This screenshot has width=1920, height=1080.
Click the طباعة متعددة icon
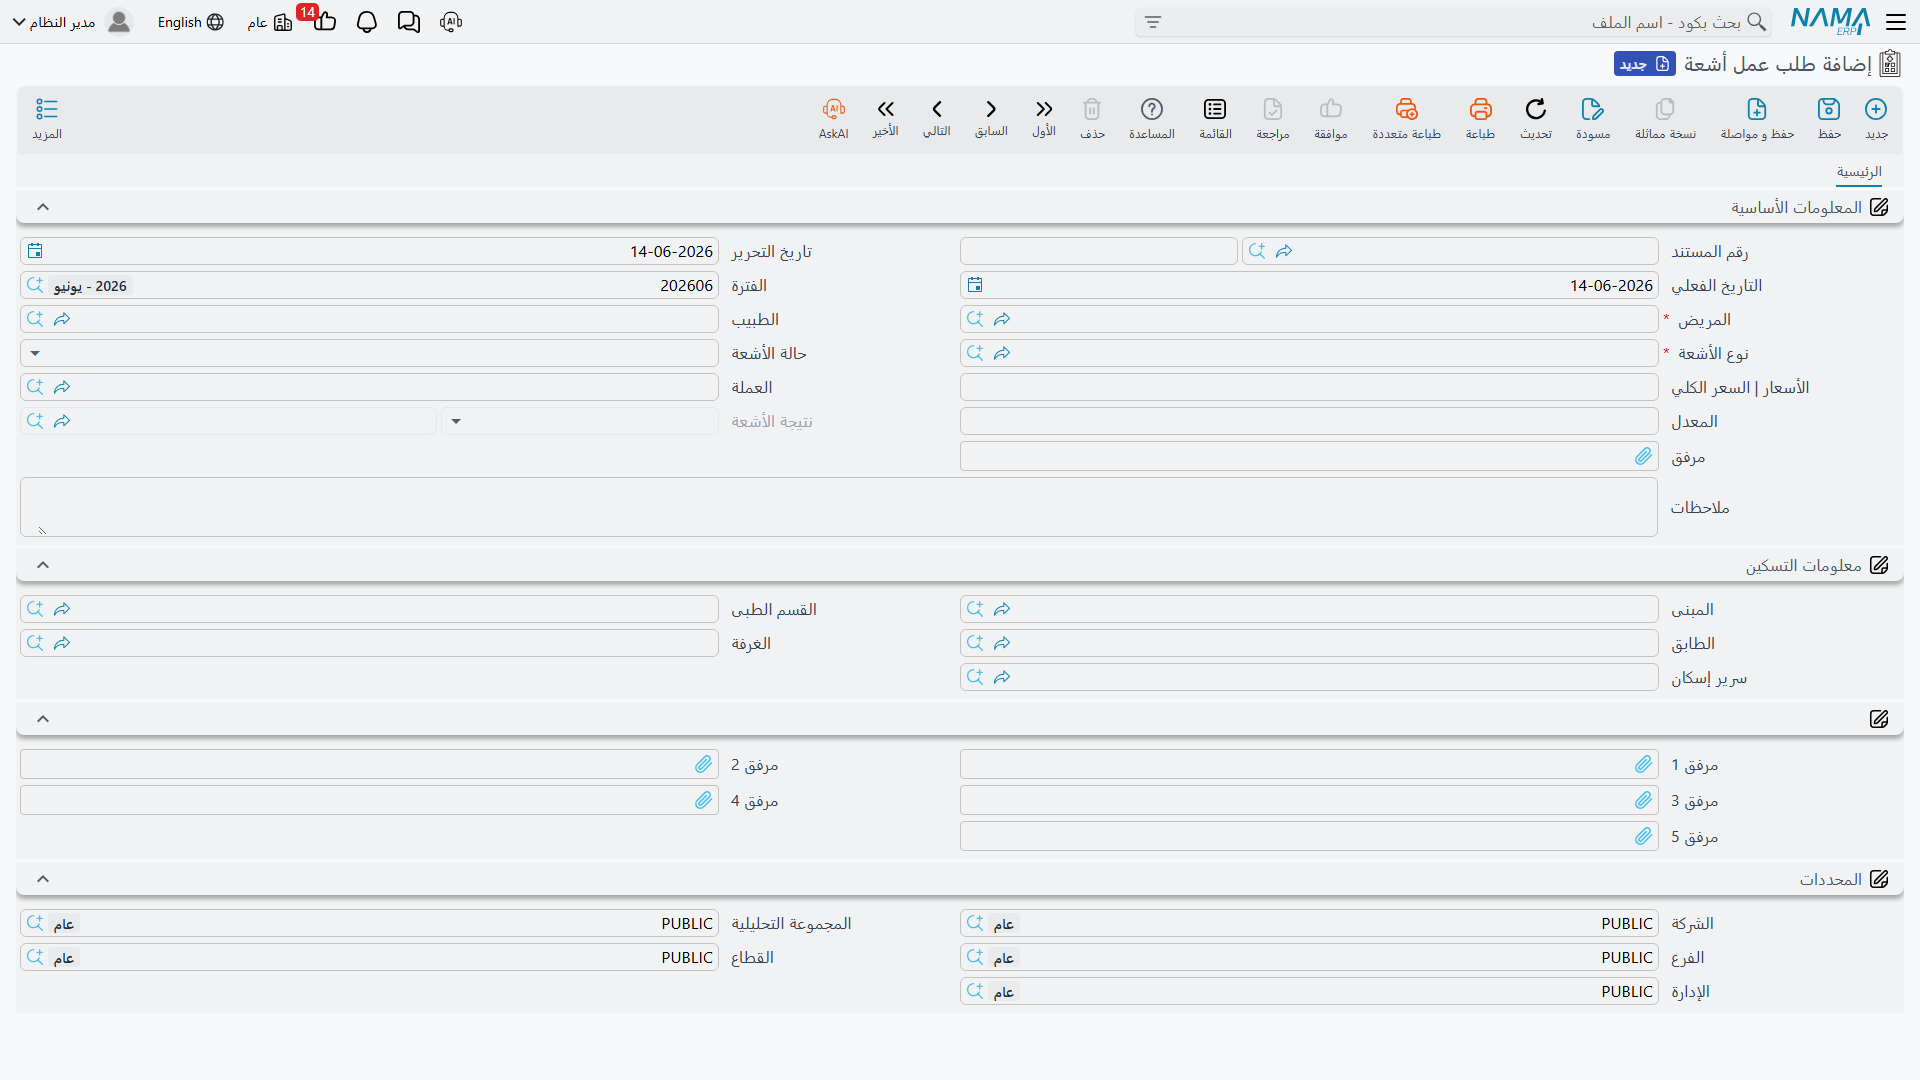[x=1407, y=109]
